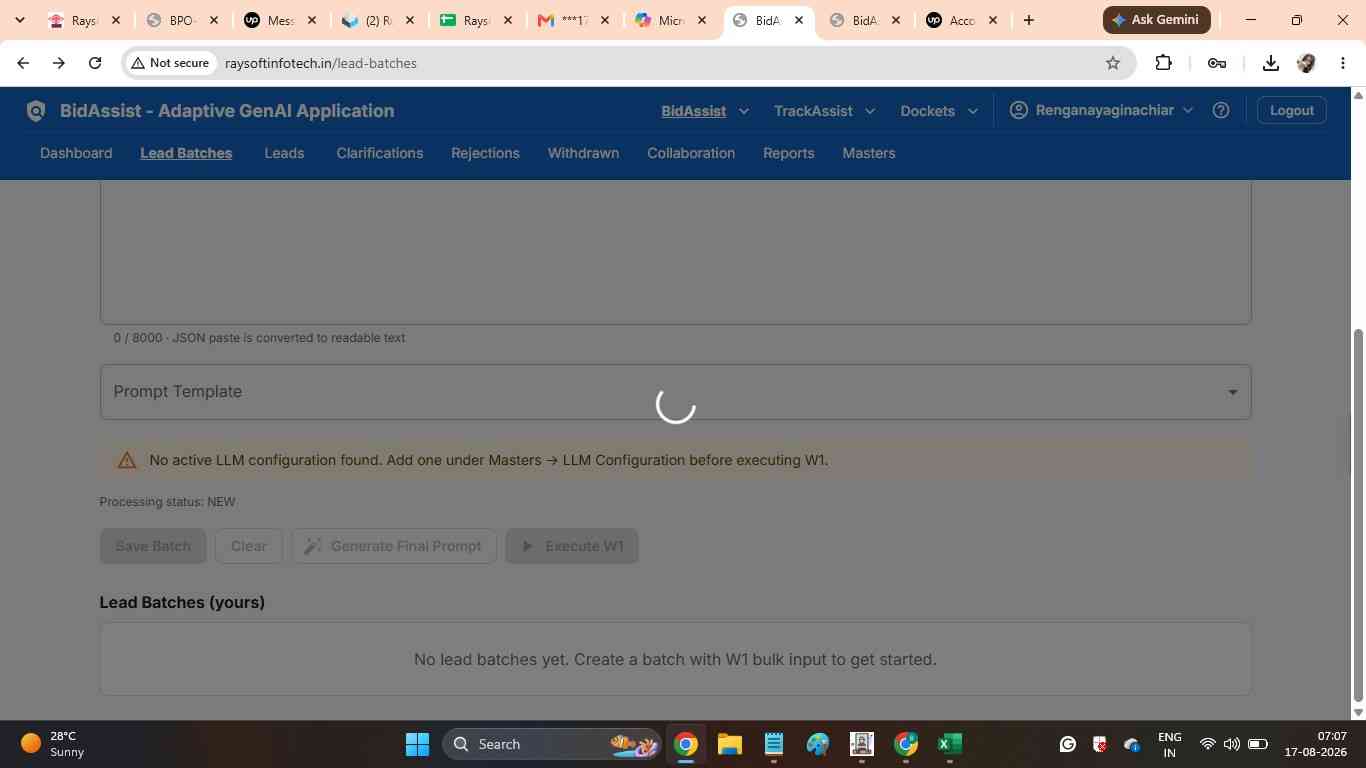Switch to the Clarifications tab
1366x768 pixels.
380,153
